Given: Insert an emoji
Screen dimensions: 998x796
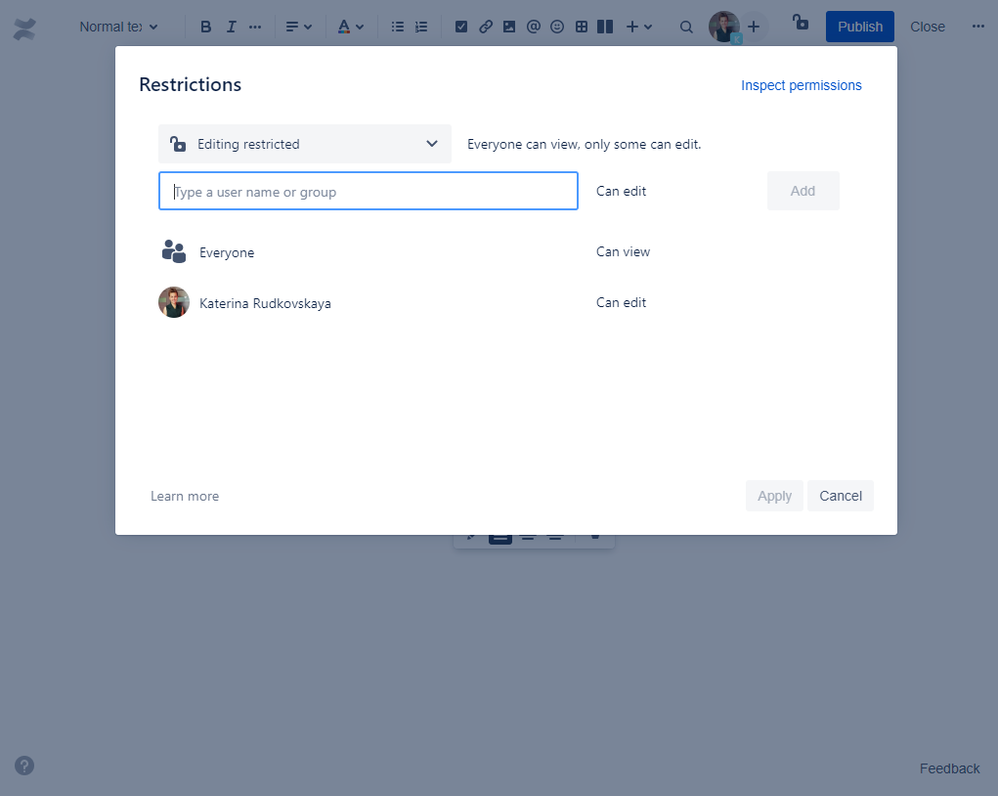Looking at the screenshot, I should coord(557,27).
